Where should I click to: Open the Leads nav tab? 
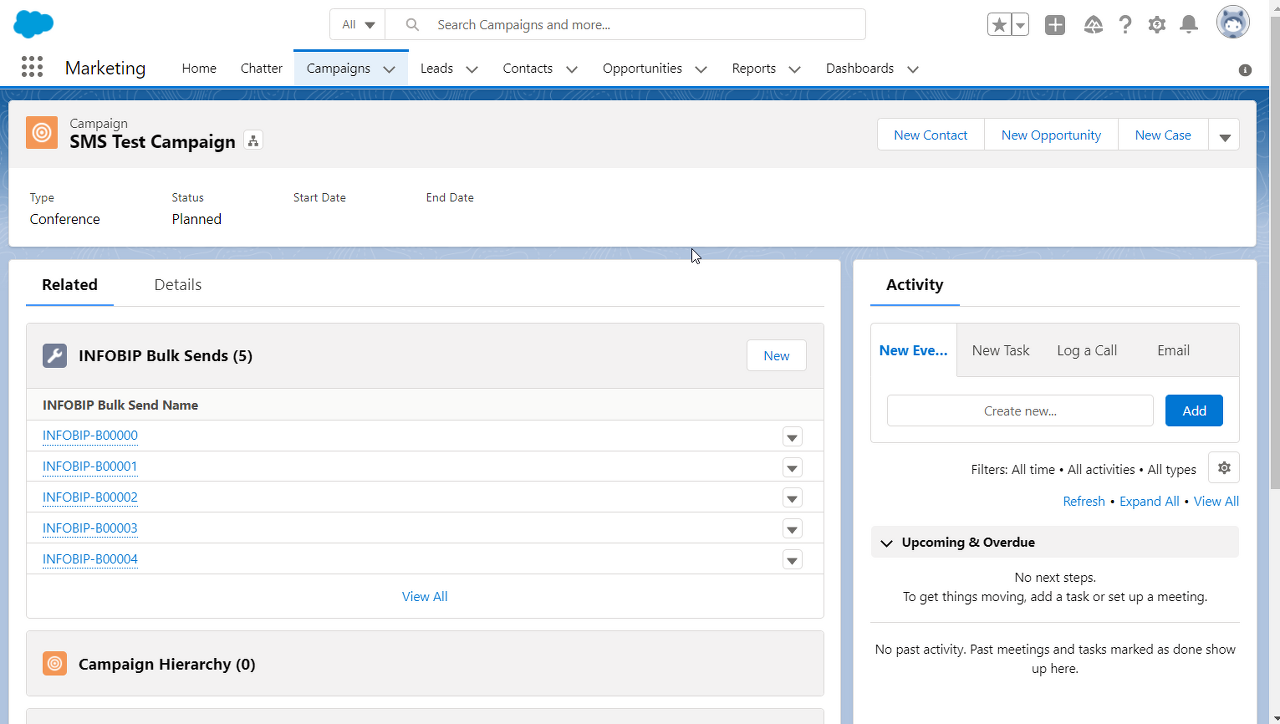point(436,68)
